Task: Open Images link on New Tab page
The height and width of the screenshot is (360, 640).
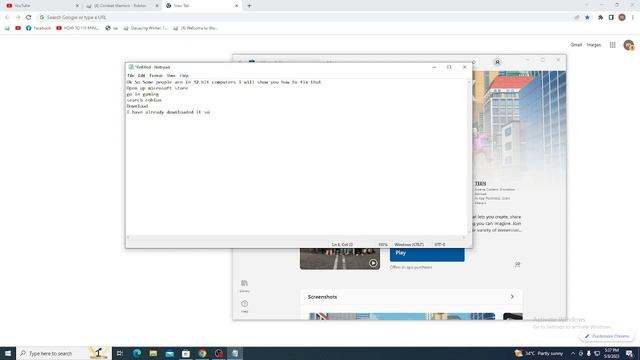Action: point(594,45)
